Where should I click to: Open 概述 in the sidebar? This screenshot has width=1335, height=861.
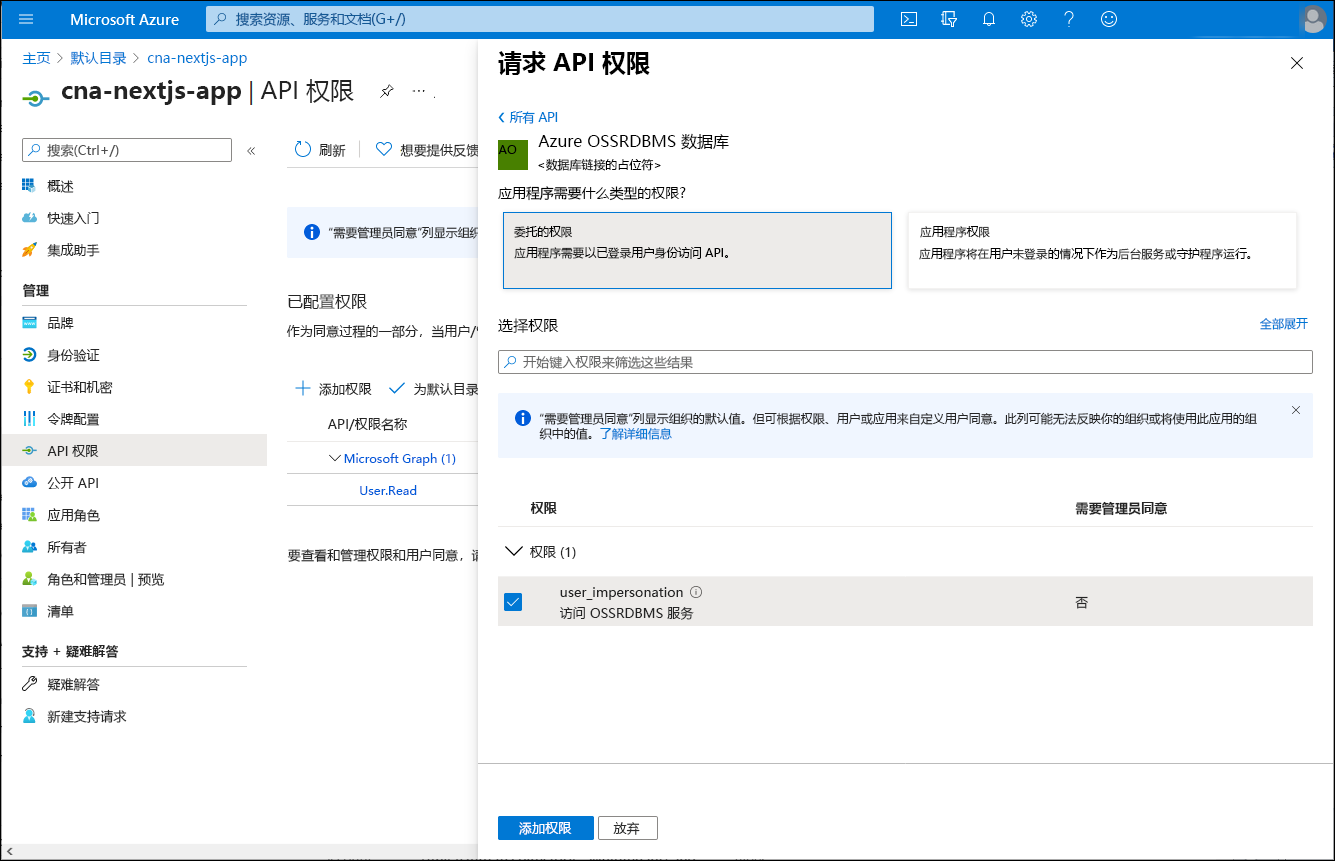click(x=60, y=186)
